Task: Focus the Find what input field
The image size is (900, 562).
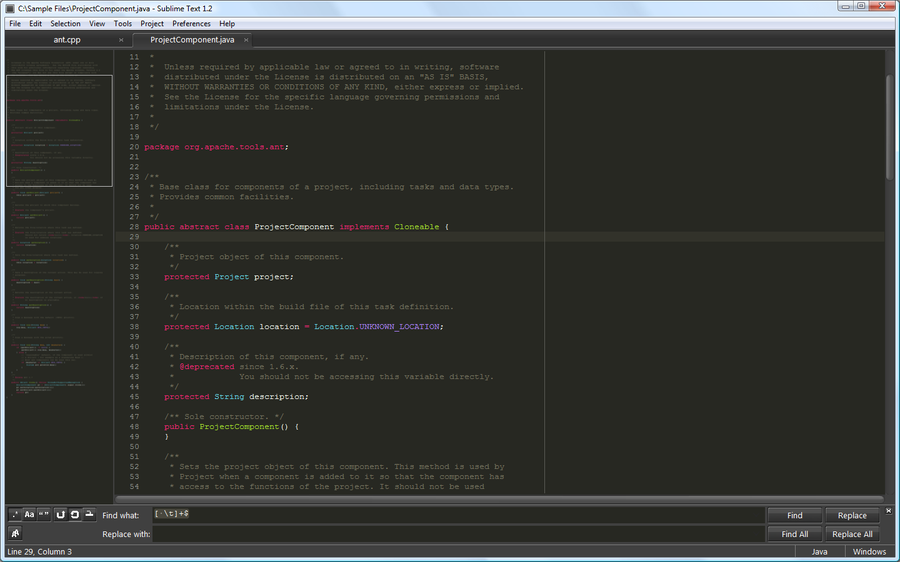Action: click(458, 514)
